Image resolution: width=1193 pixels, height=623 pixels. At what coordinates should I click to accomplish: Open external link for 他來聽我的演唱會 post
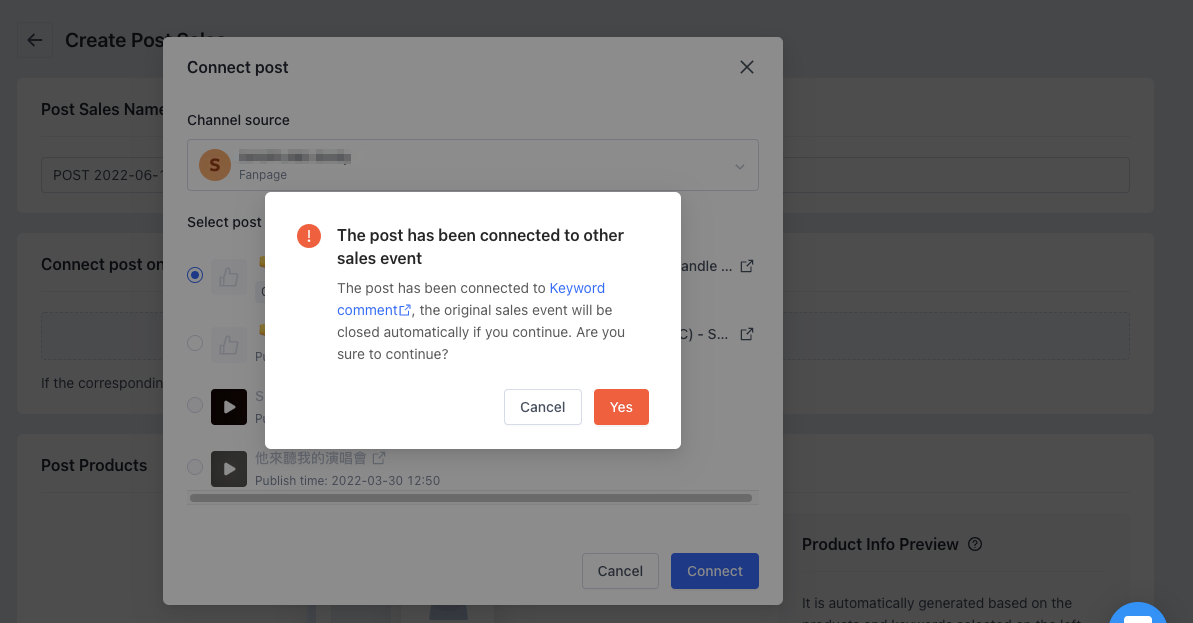pos(379,458)
